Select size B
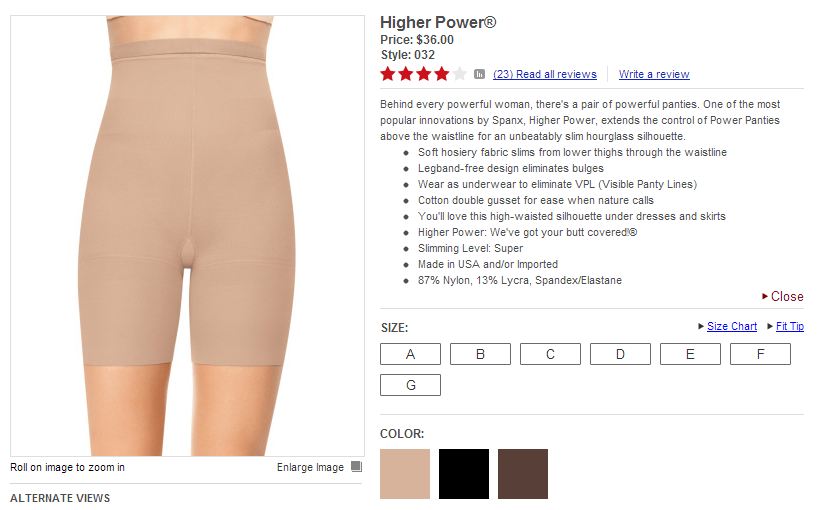Image resolution: width=822 pixels, height=510 pixels. (480, 354)
